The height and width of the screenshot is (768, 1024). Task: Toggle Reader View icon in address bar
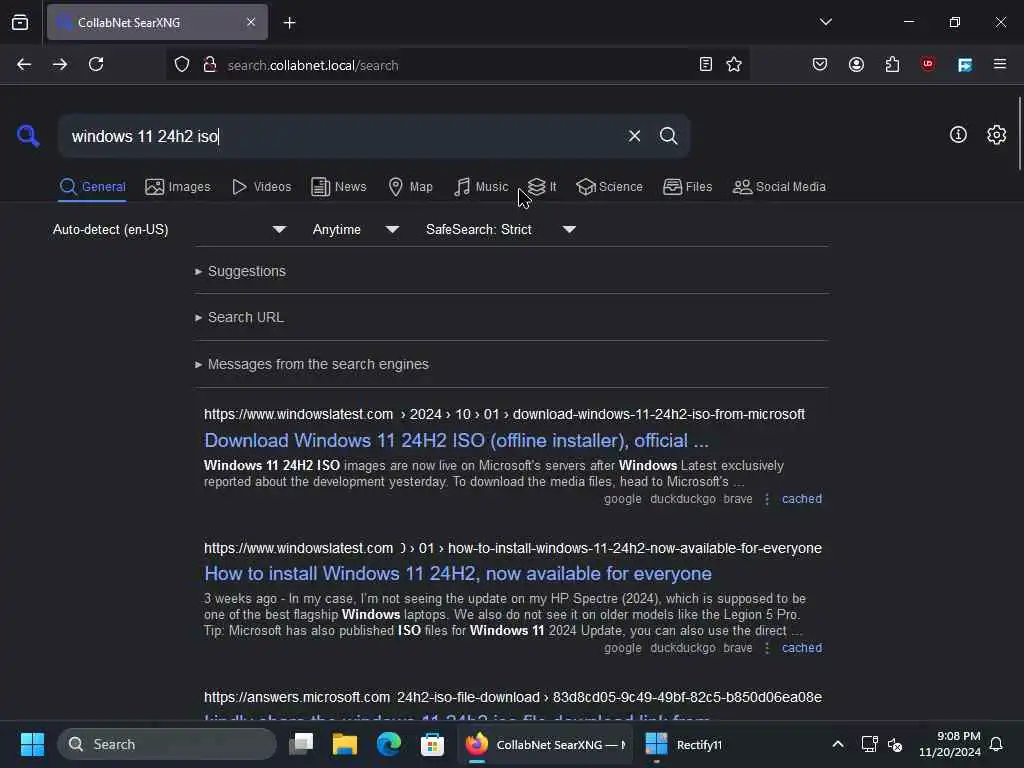click(705, 65)
